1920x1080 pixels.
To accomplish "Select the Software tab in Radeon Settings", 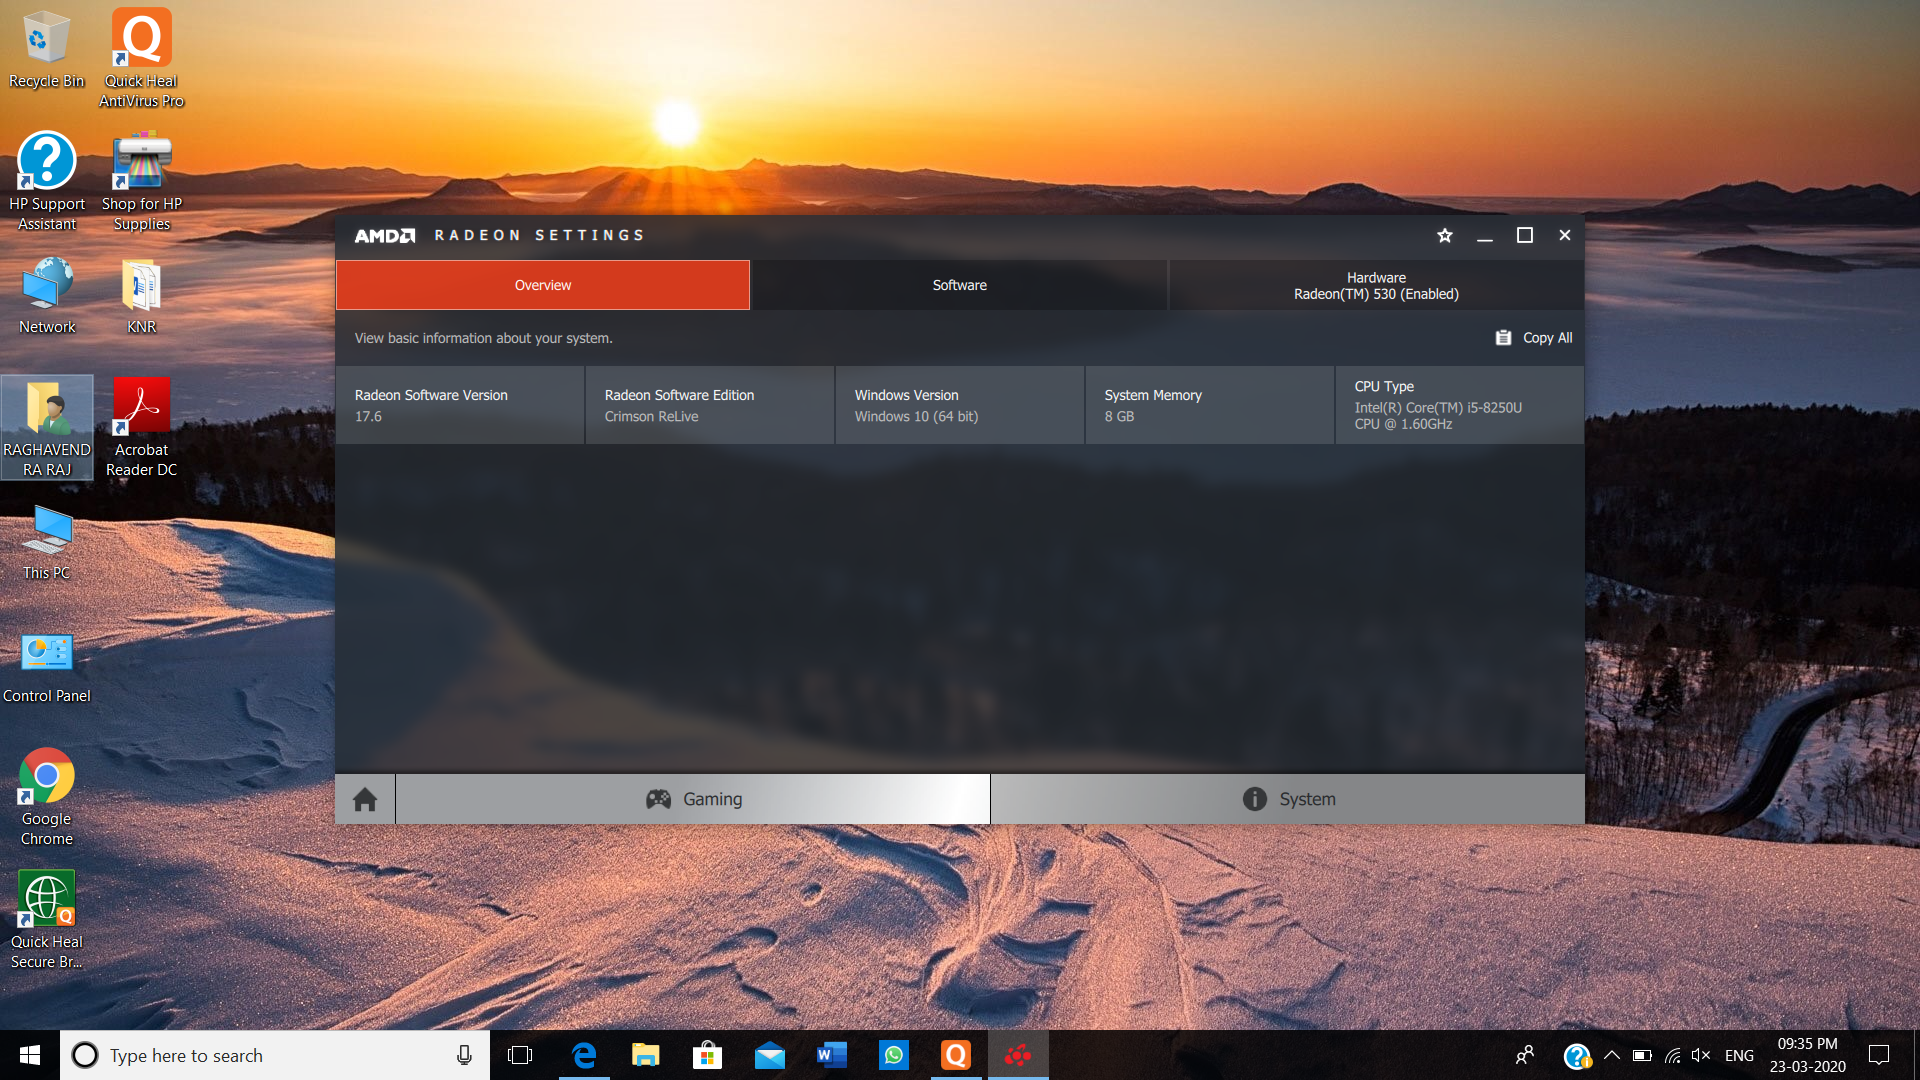I will click(x=959, y=285).
